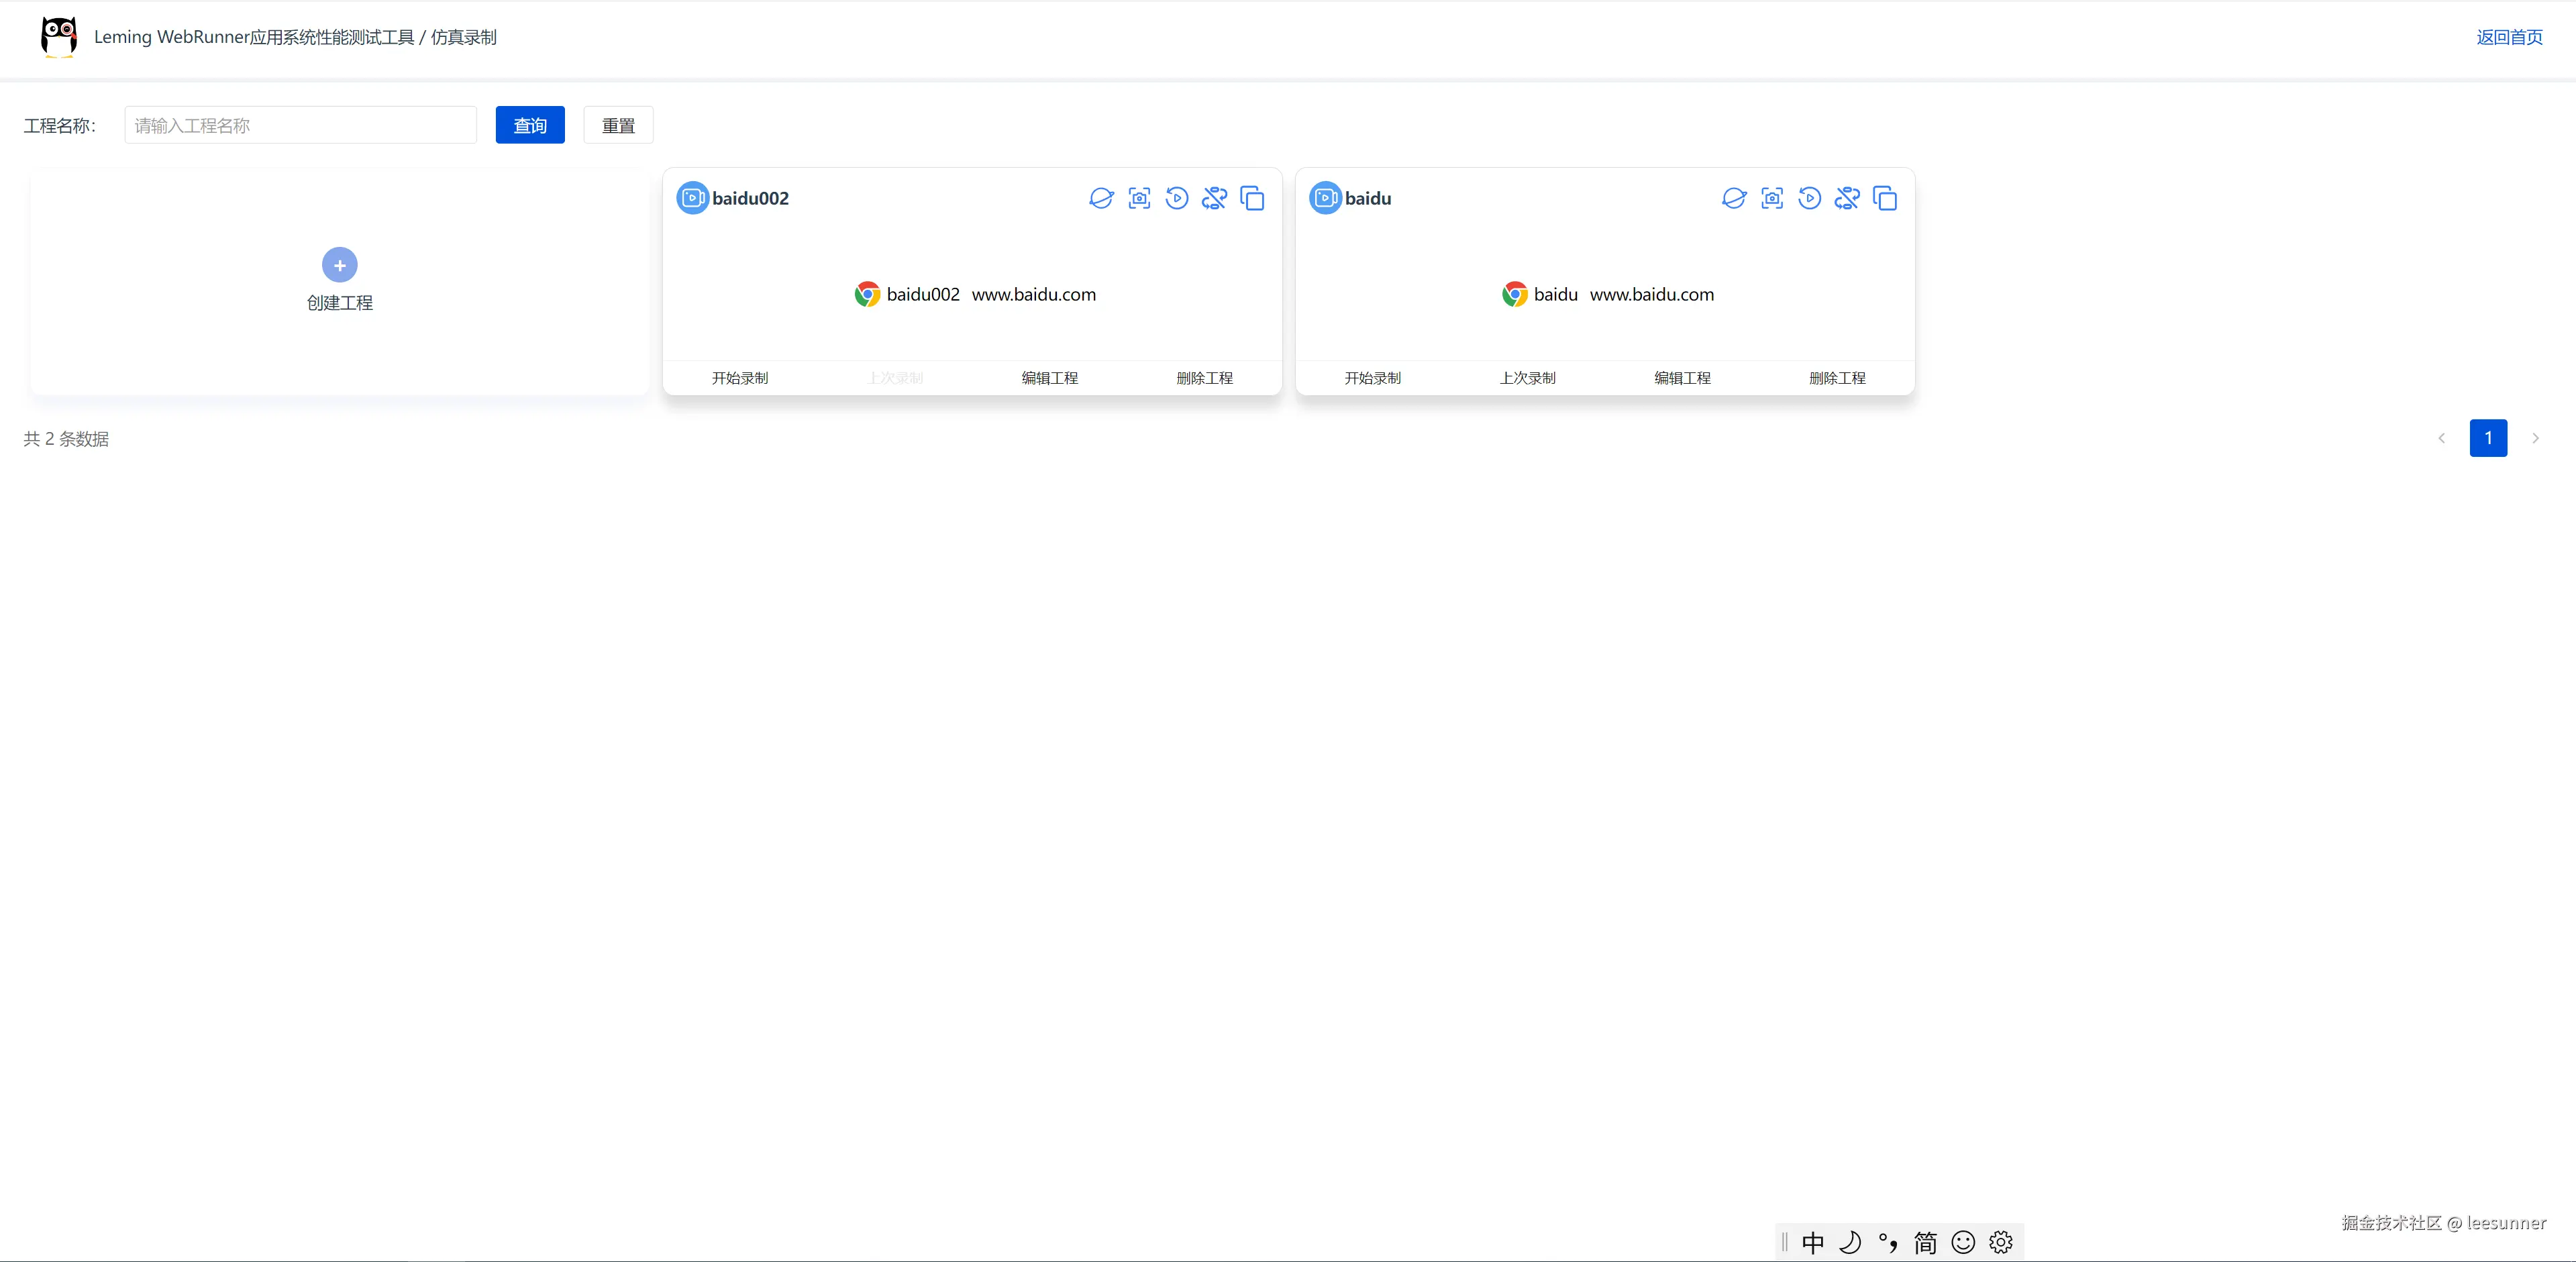The width and height of the screenshot is (2576, 1262).
Task: Click the planet icon on baidu card
Action: point(1734,198)
